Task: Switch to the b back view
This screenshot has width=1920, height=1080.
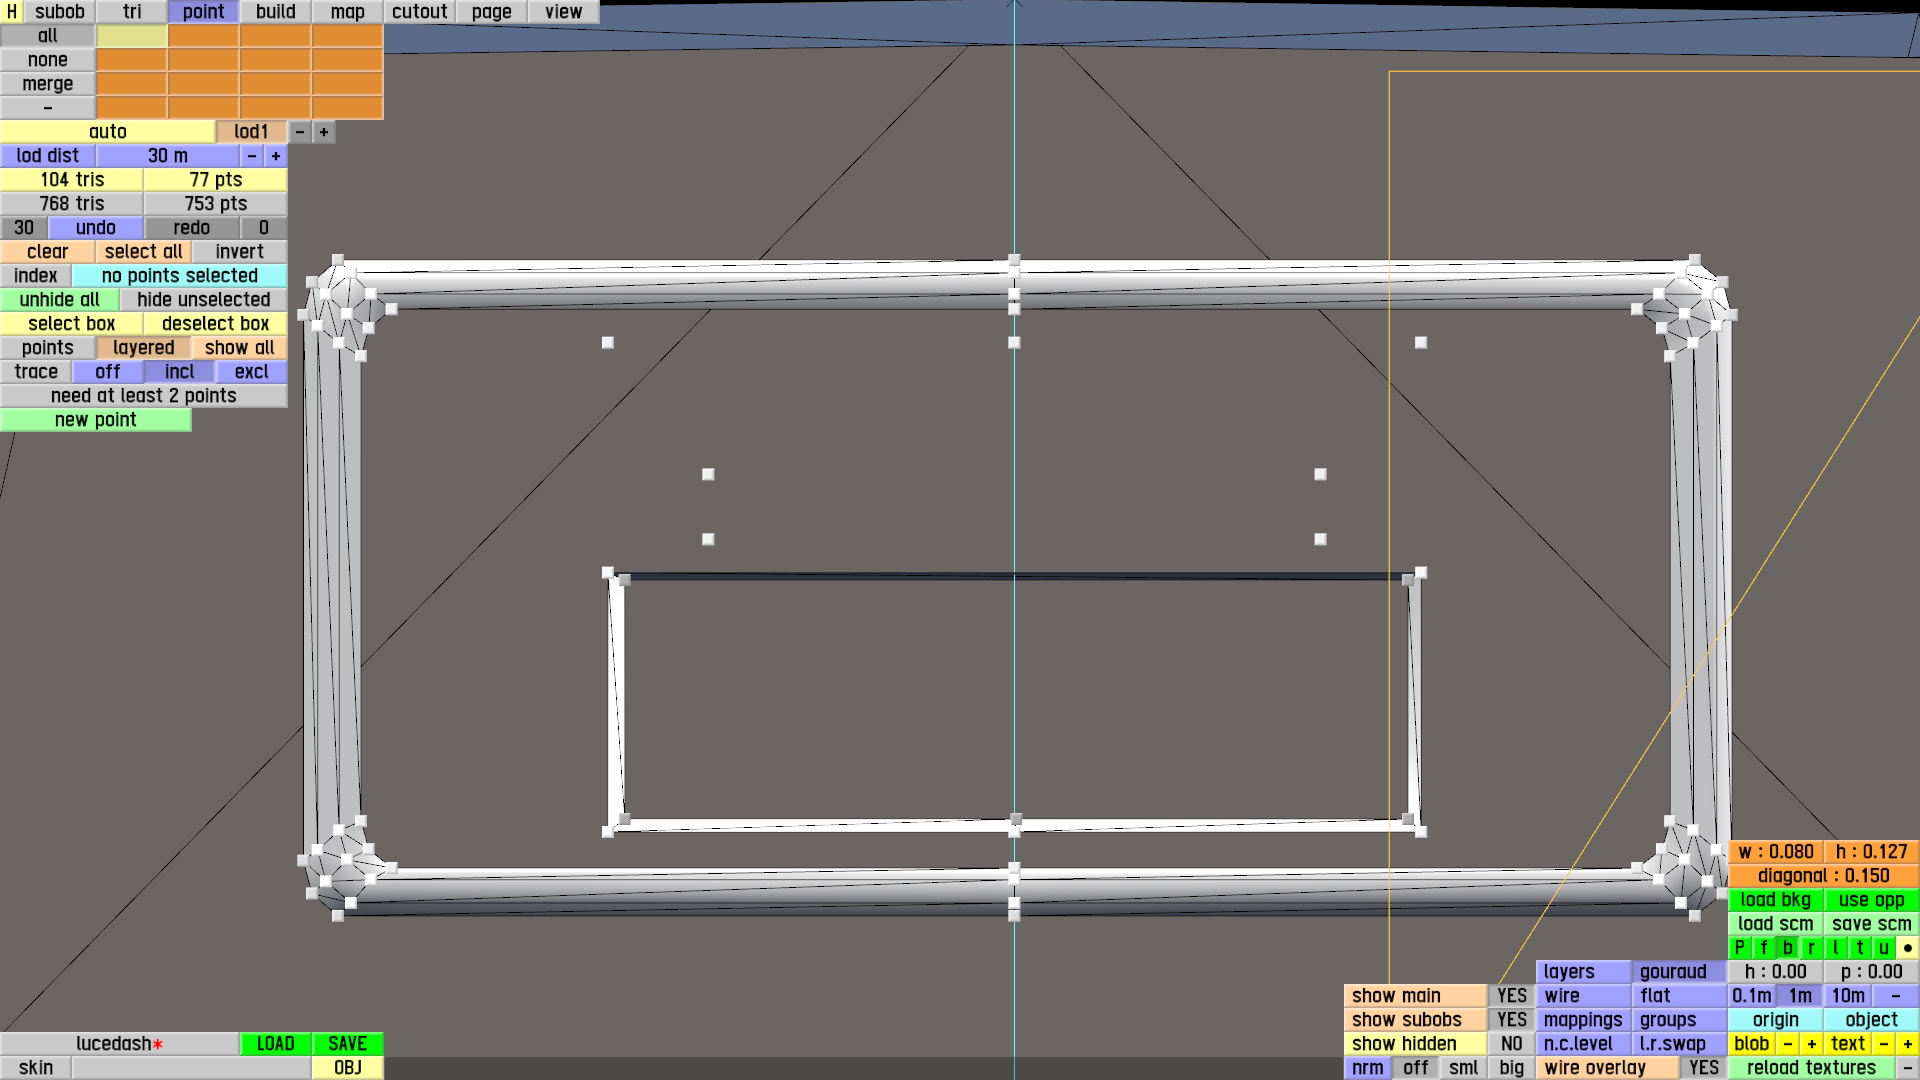Action: (x=1787, y=947)
